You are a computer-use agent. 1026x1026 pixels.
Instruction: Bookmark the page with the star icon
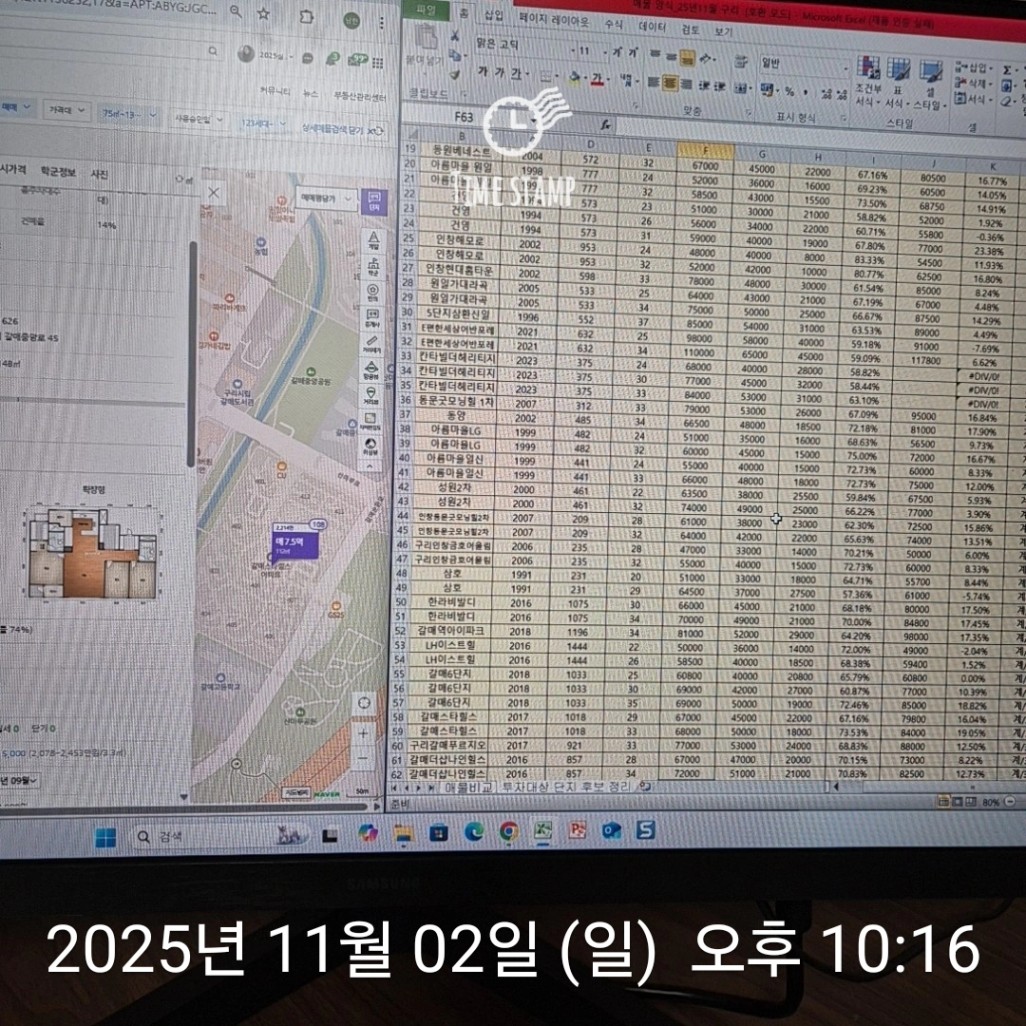coord(263,13)
